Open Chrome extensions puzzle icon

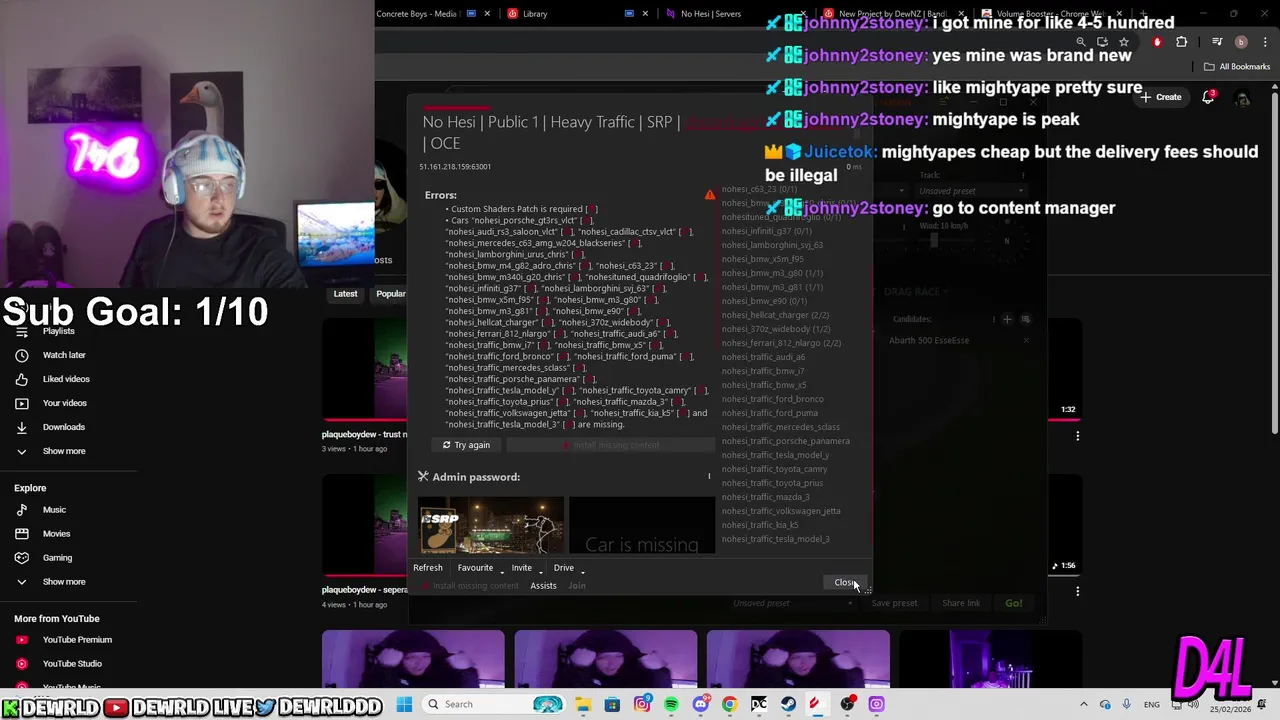1182,42
